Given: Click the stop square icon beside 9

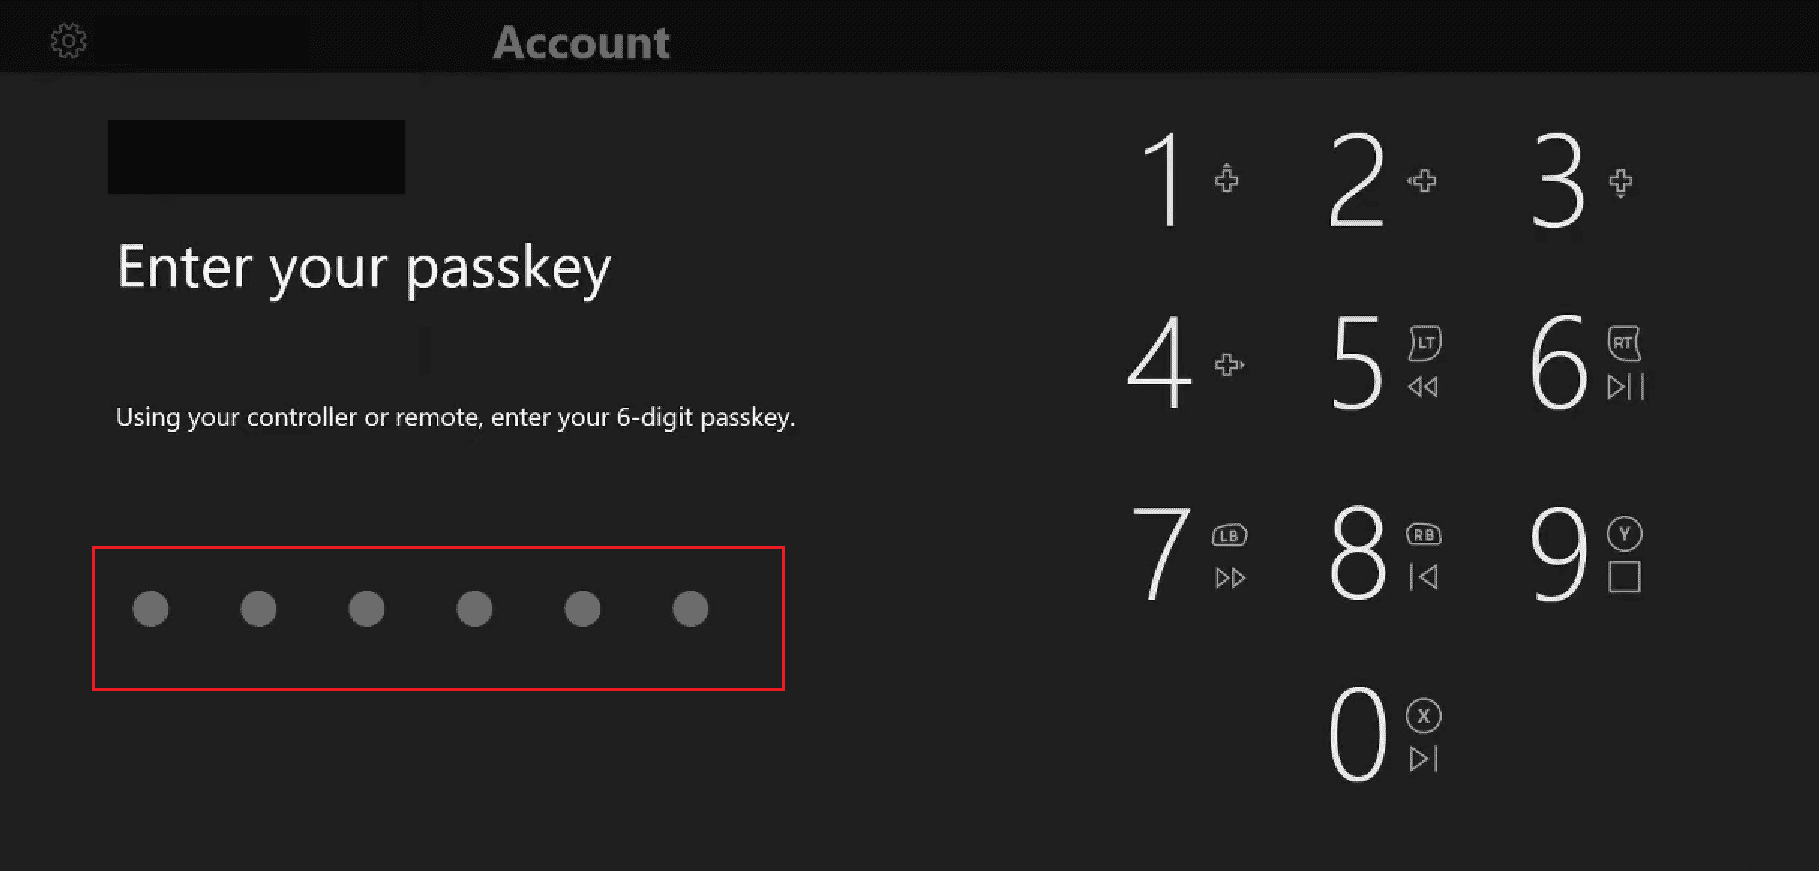Looking at the screenshot, I should [x=1624, y=577].
